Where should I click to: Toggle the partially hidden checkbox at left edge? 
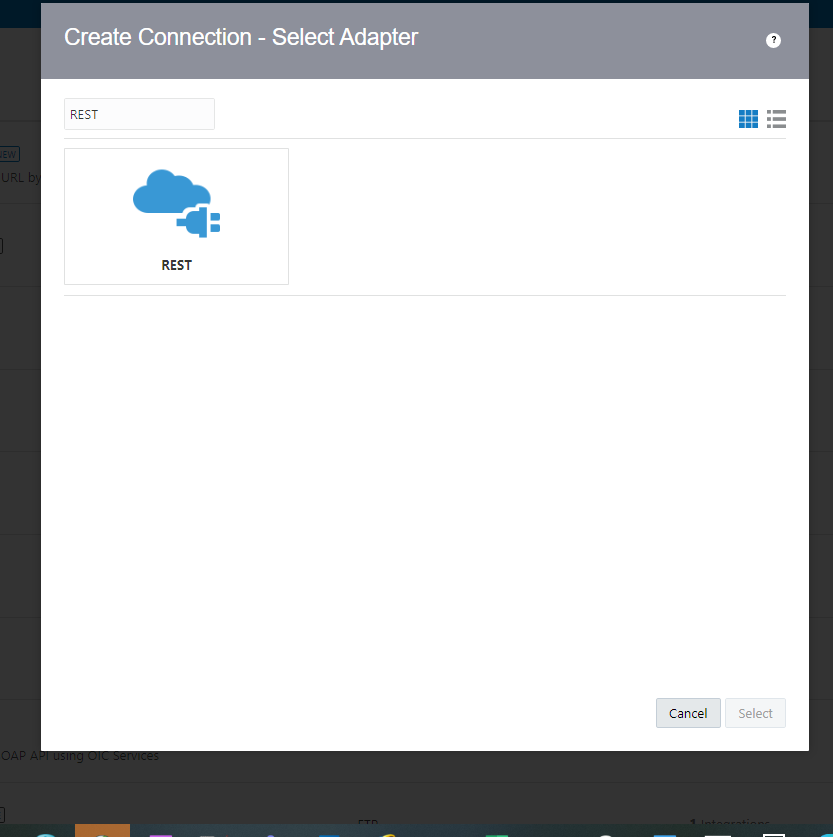1,246
